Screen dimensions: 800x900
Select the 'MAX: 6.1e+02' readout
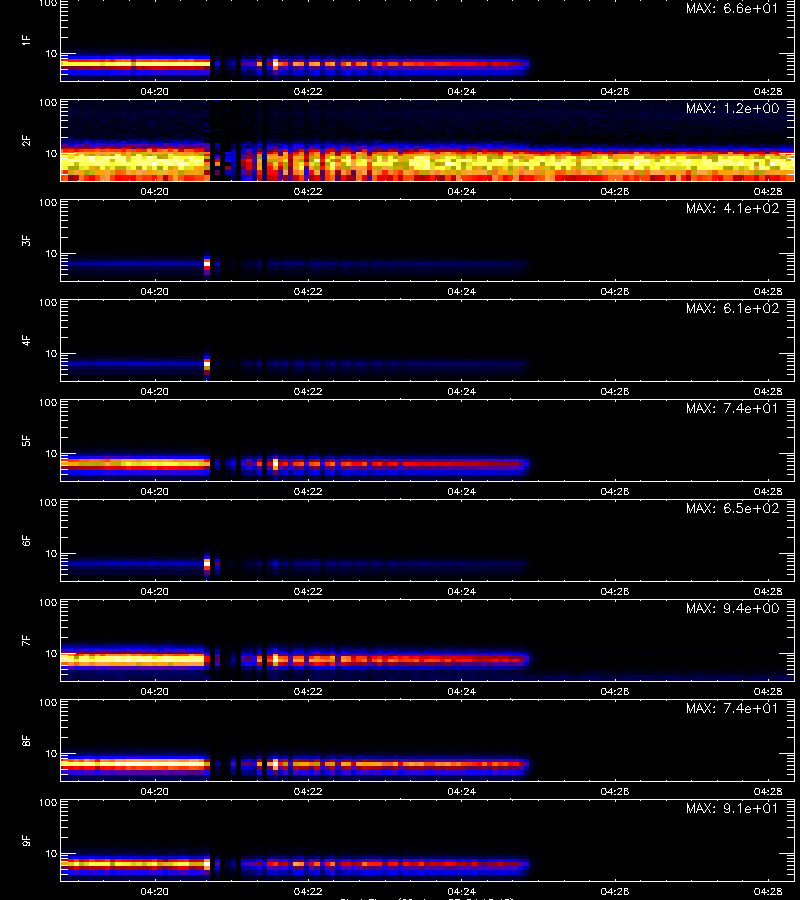point(732,308)
